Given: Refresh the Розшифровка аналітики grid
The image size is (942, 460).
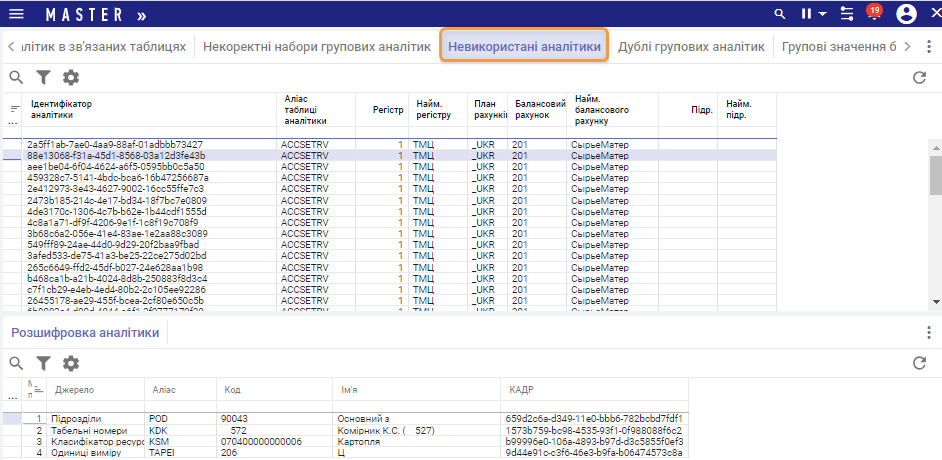Looking at the screenshot, I should 919,363.
